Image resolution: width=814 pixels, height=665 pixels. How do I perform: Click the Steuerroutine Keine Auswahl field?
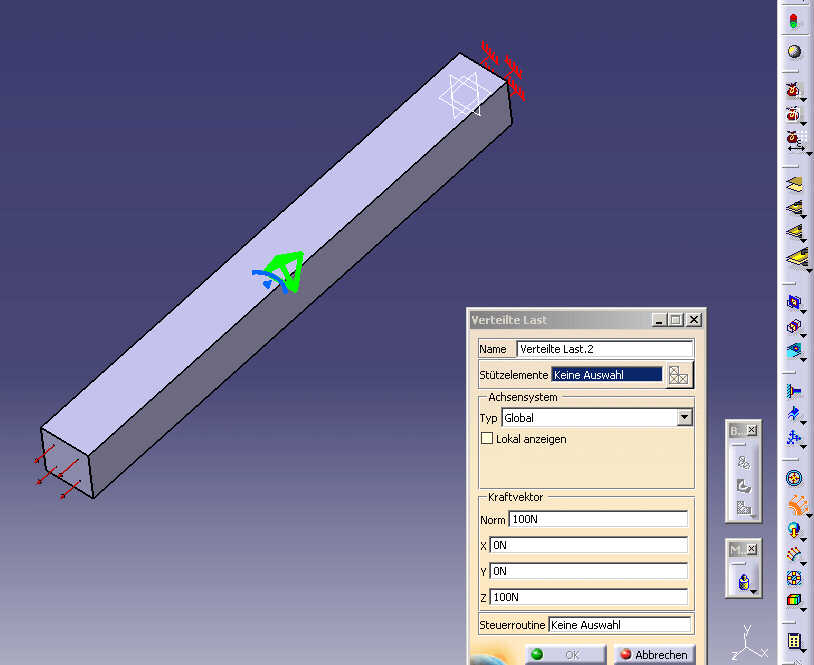point(619,625)
